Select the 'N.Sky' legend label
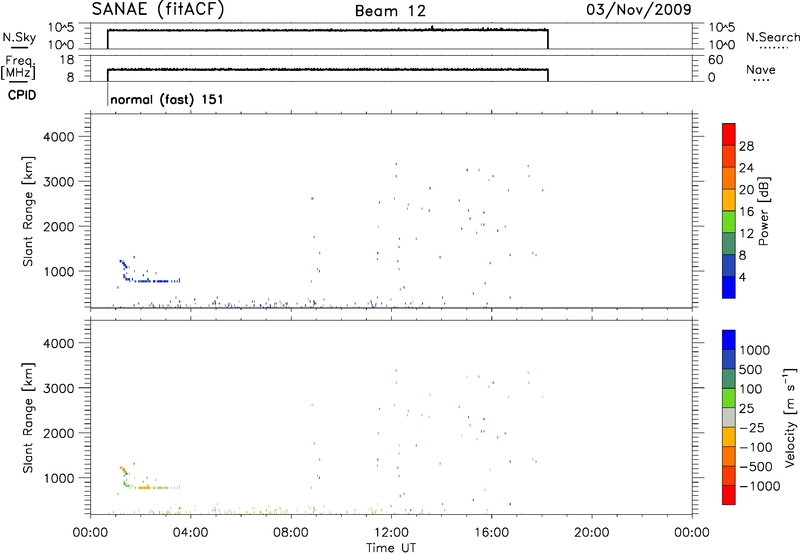 pyautogui.click(x=19, y=37)
